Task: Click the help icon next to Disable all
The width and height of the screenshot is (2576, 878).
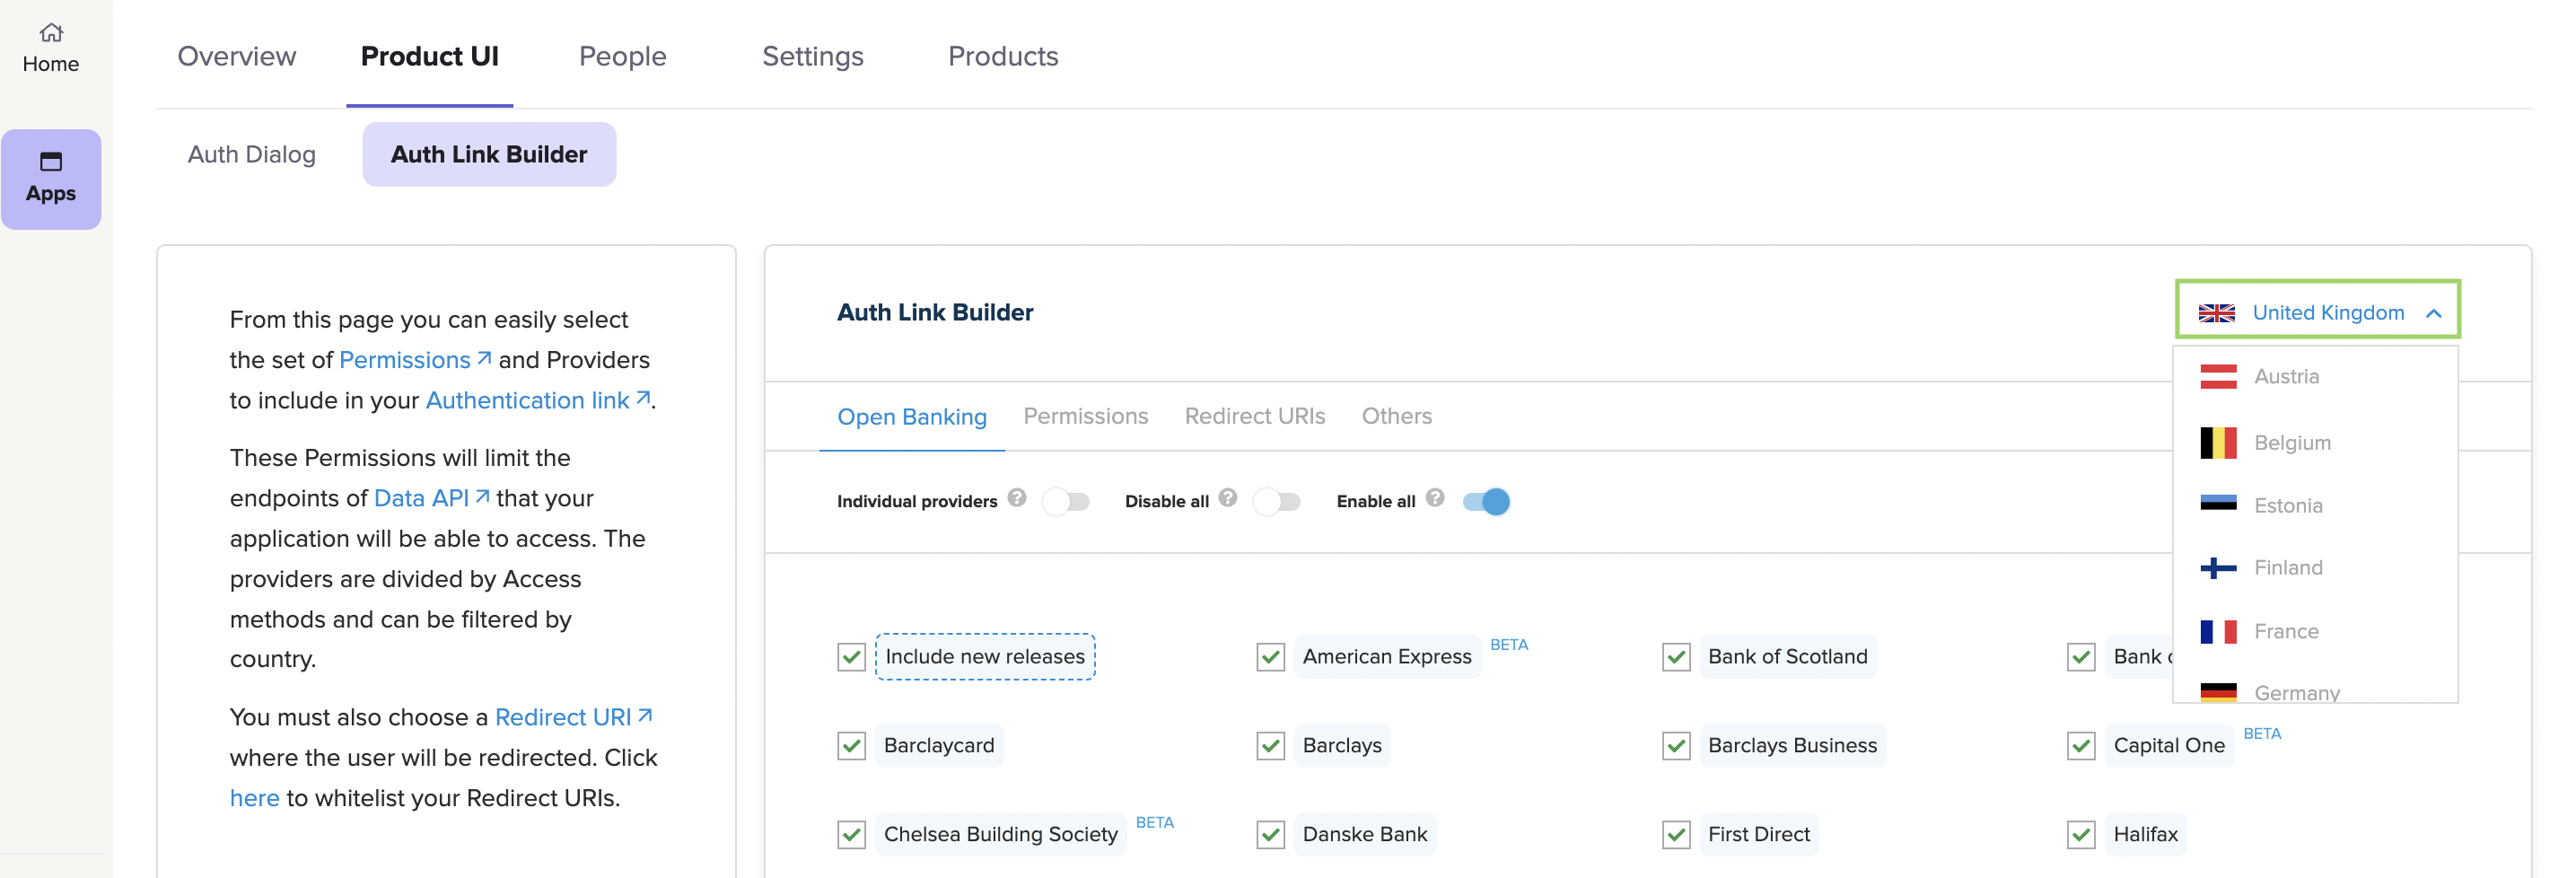Action: [1228, 498]
